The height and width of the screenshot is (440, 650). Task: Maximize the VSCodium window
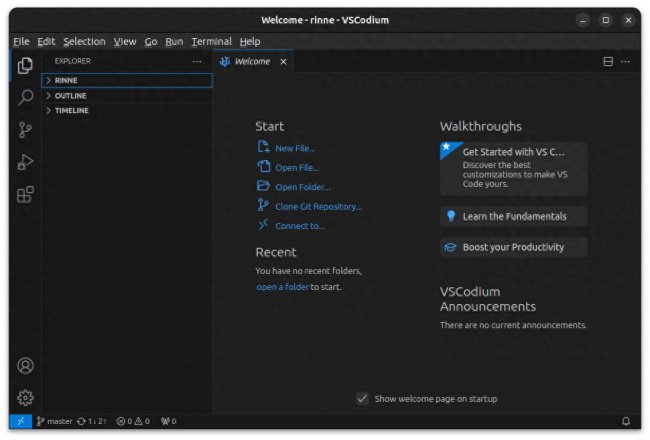(x=606, y=20)
